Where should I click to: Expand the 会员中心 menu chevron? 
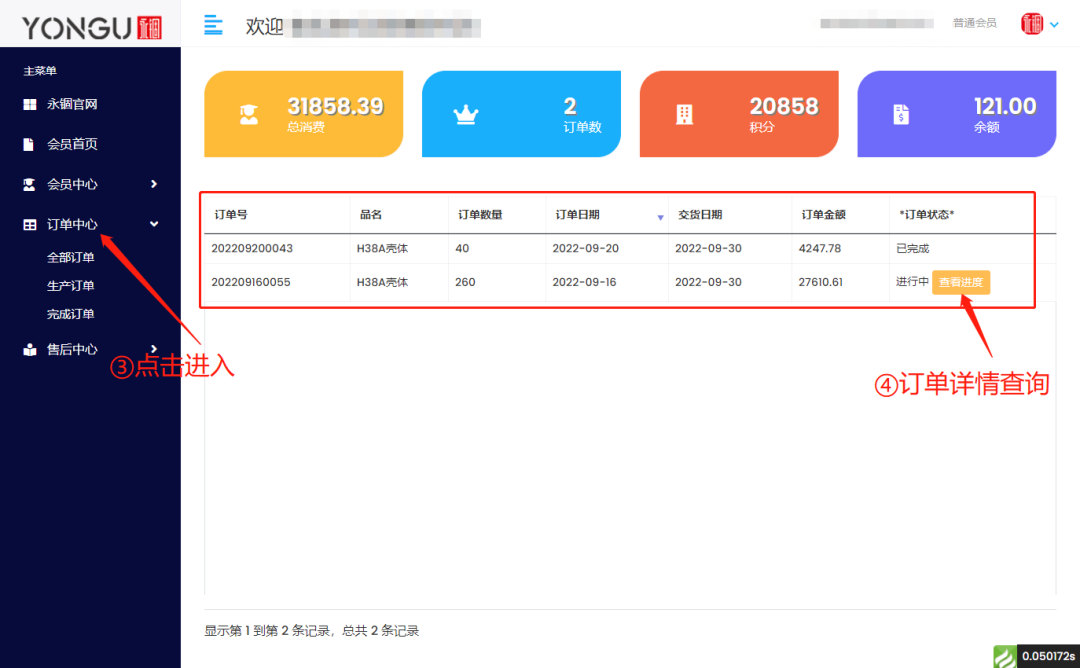[x=153, y=184]
